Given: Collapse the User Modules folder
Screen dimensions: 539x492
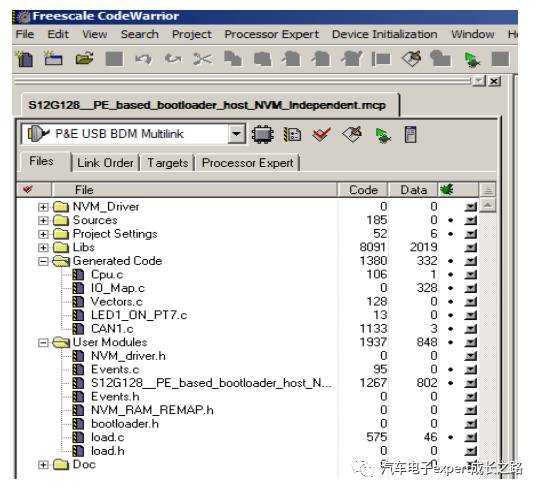Looking at the screenshot, I should [43, 342].
